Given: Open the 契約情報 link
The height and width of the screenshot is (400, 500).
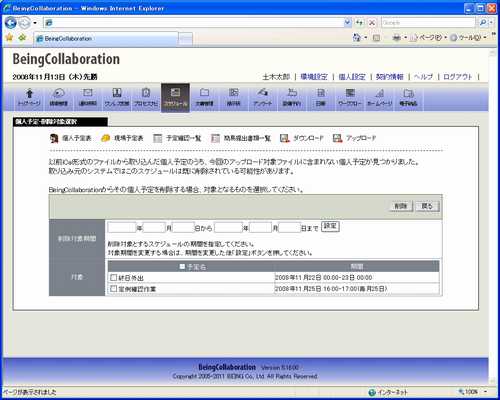Looking at the screenshot, I should (x=390, y=77).
